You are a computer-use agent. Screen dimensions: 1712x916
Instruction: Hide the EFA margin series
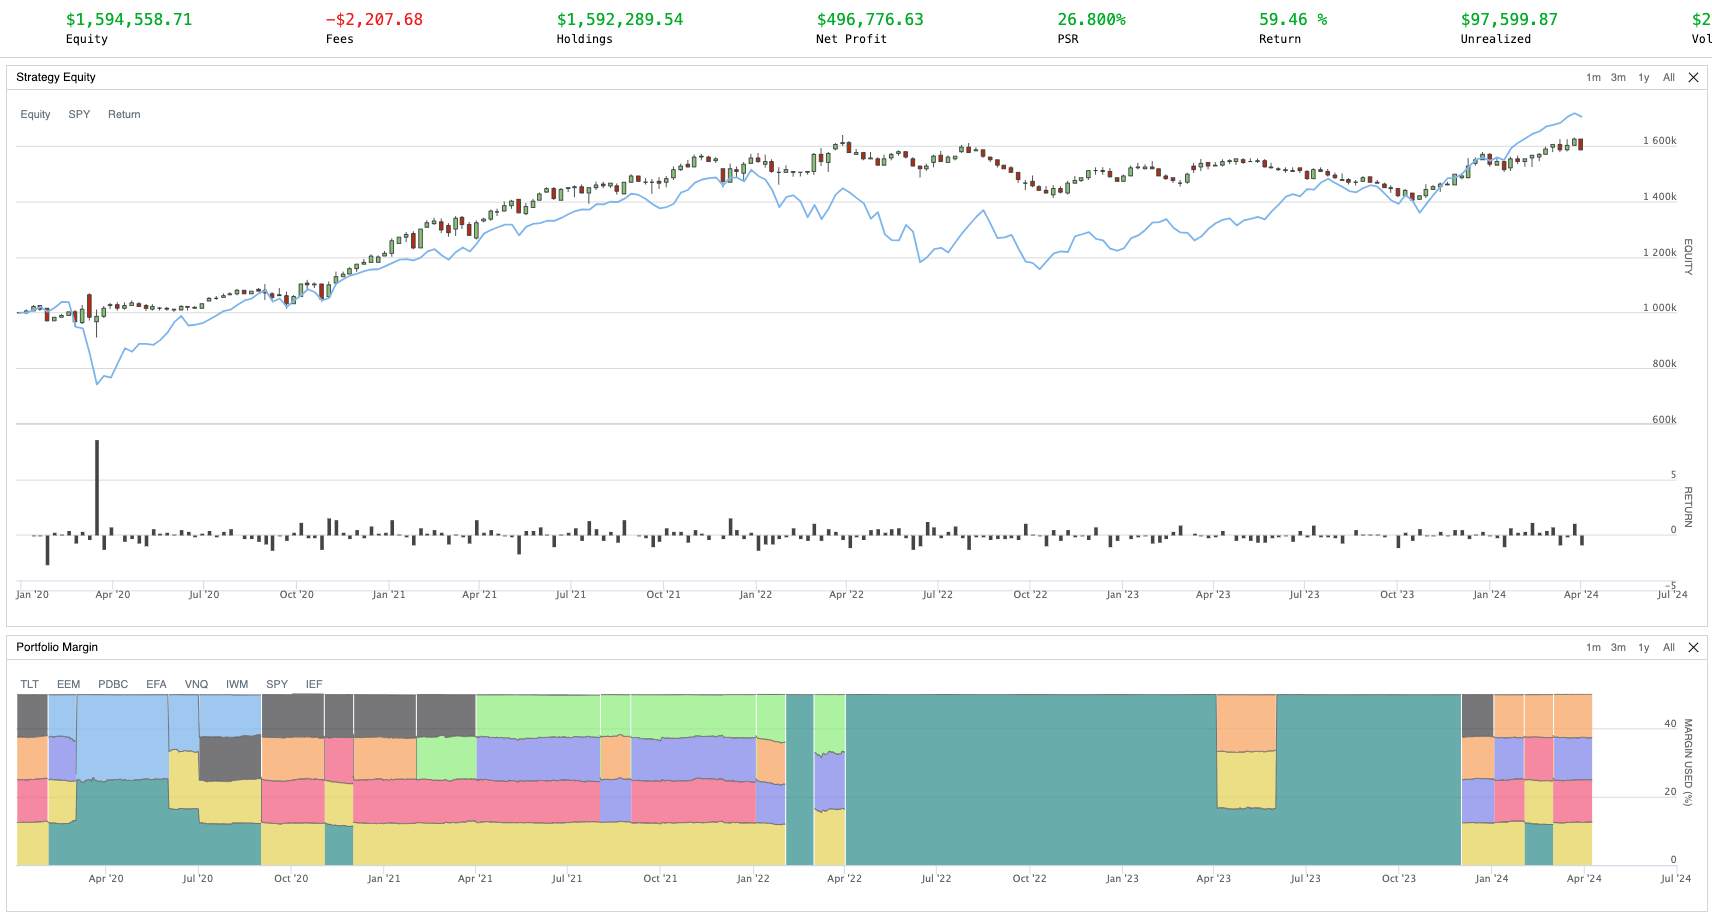(156, 685)
